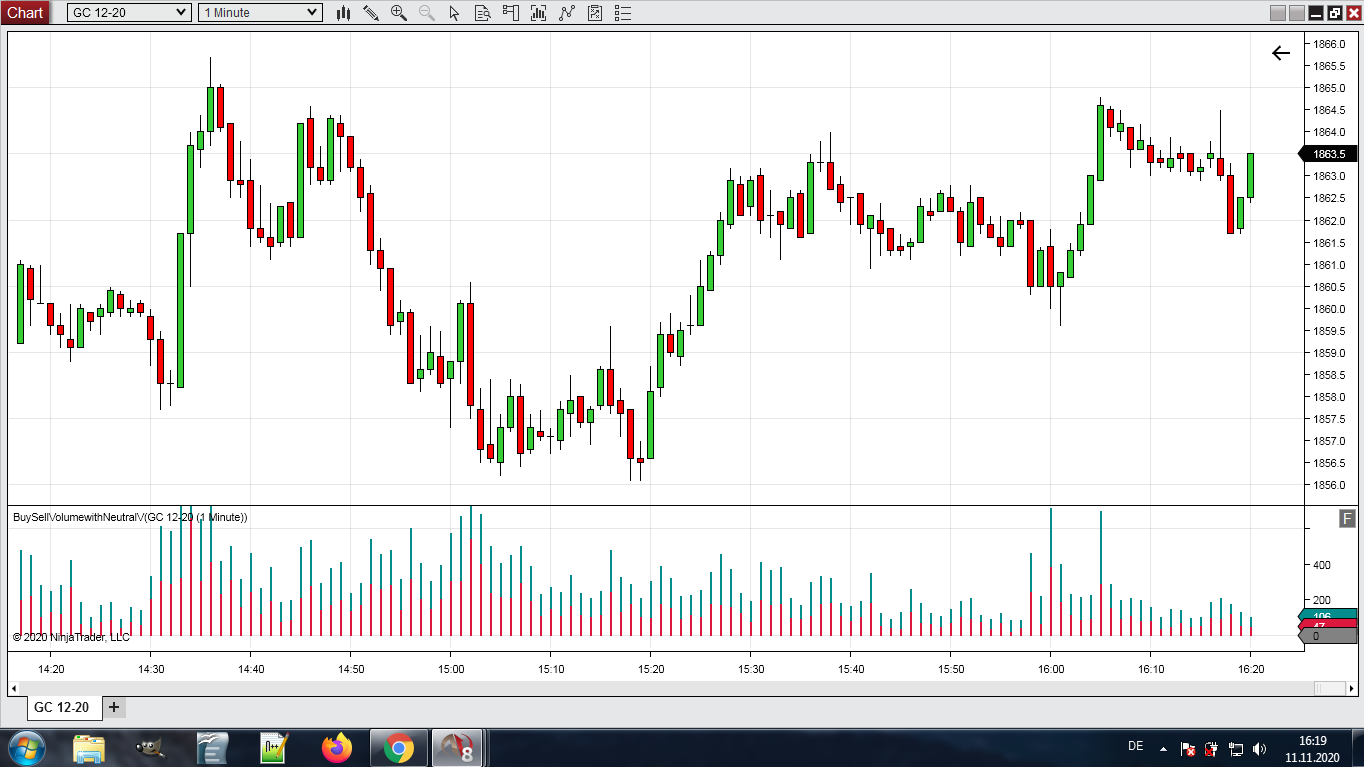Screen dimensions: 1364x767
Task: Click the 1861.0 price axis label
Action: point(1329,265)
